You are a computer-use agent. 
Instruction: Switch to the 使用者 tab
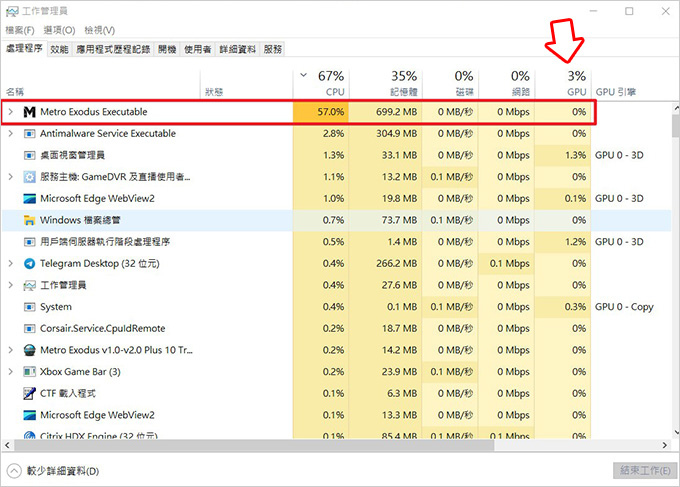pos(197,49)
